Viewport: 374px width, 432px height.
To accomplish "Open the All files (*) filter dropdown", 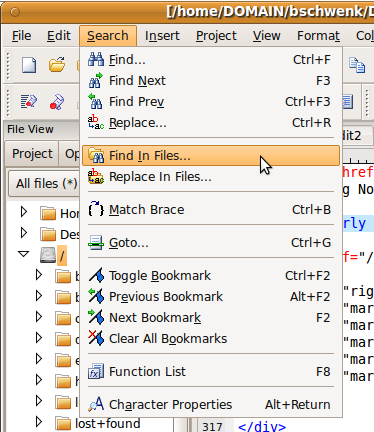I will pos(45,183).
